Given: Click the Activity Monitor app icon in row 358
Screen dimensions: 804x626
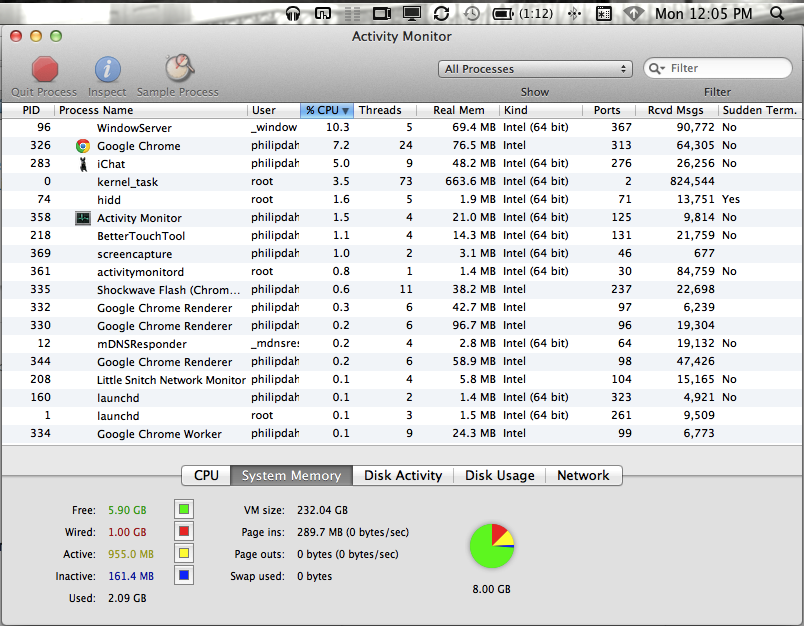Looking at the screenshot, I should coord(83,218).
